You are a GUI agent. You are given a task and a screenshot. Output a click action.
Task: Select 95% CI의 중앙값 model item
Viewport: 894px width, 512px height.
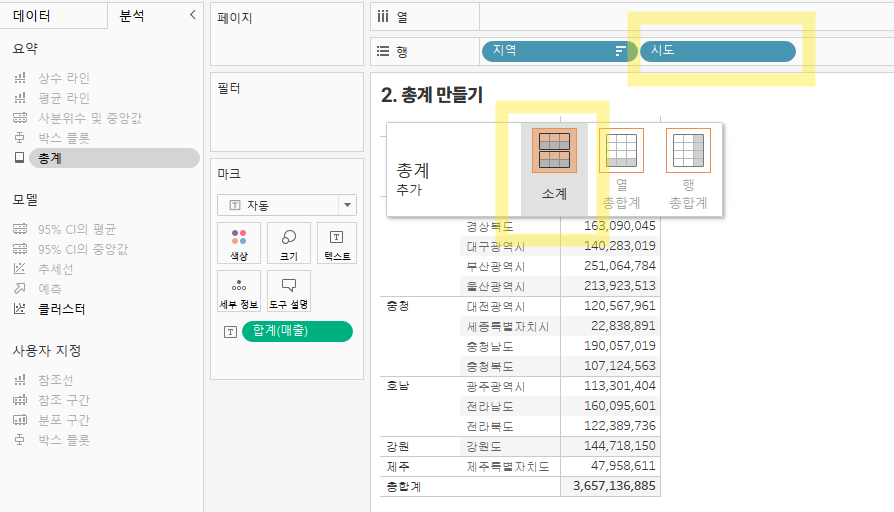pos(83,249)
